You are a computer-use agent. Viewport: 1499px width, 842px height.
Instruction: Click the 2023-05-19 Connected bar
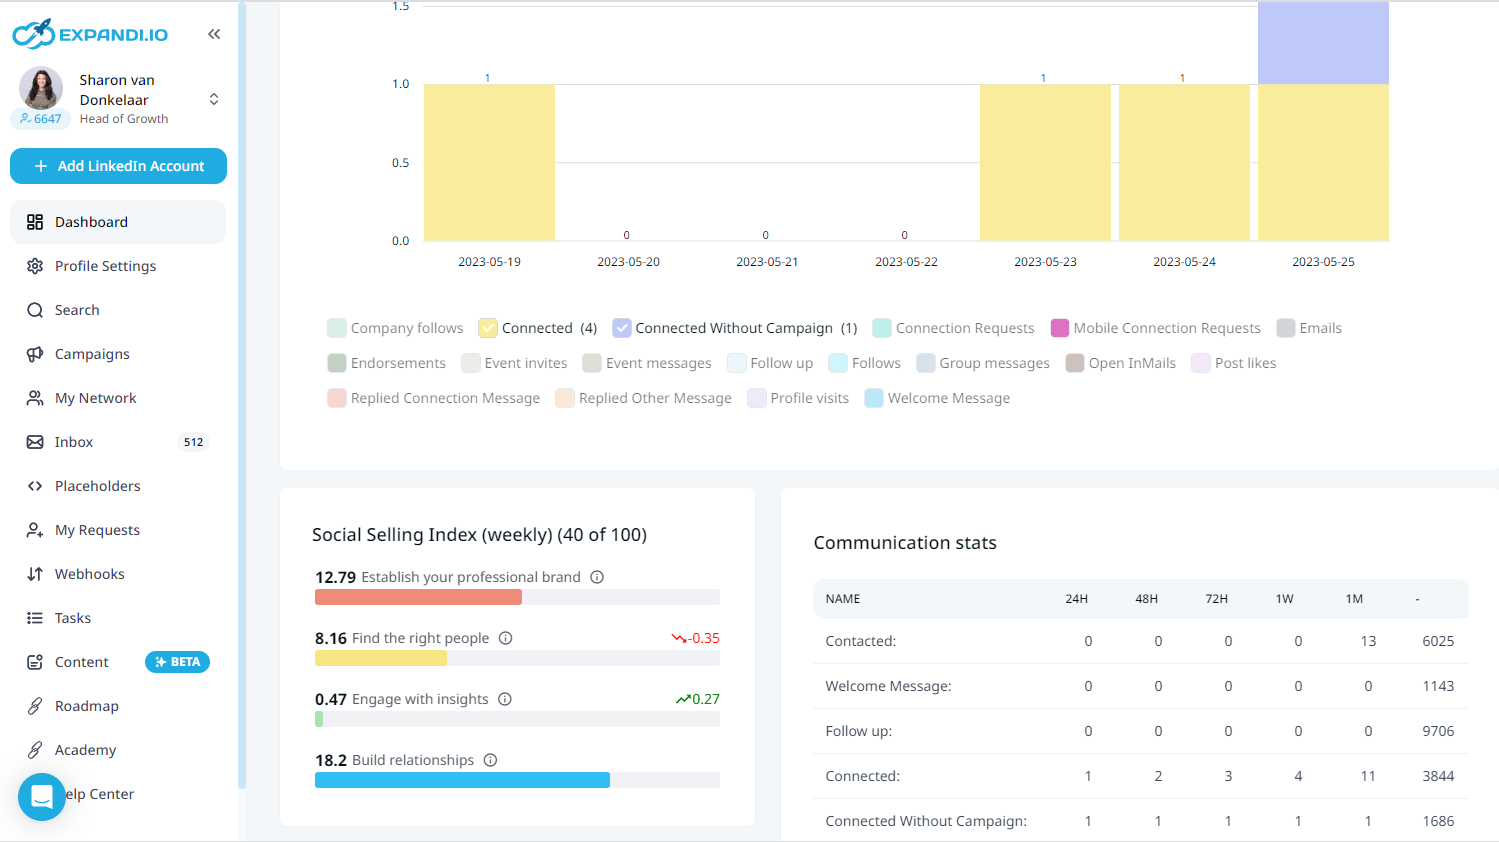(x=489, y=162)
